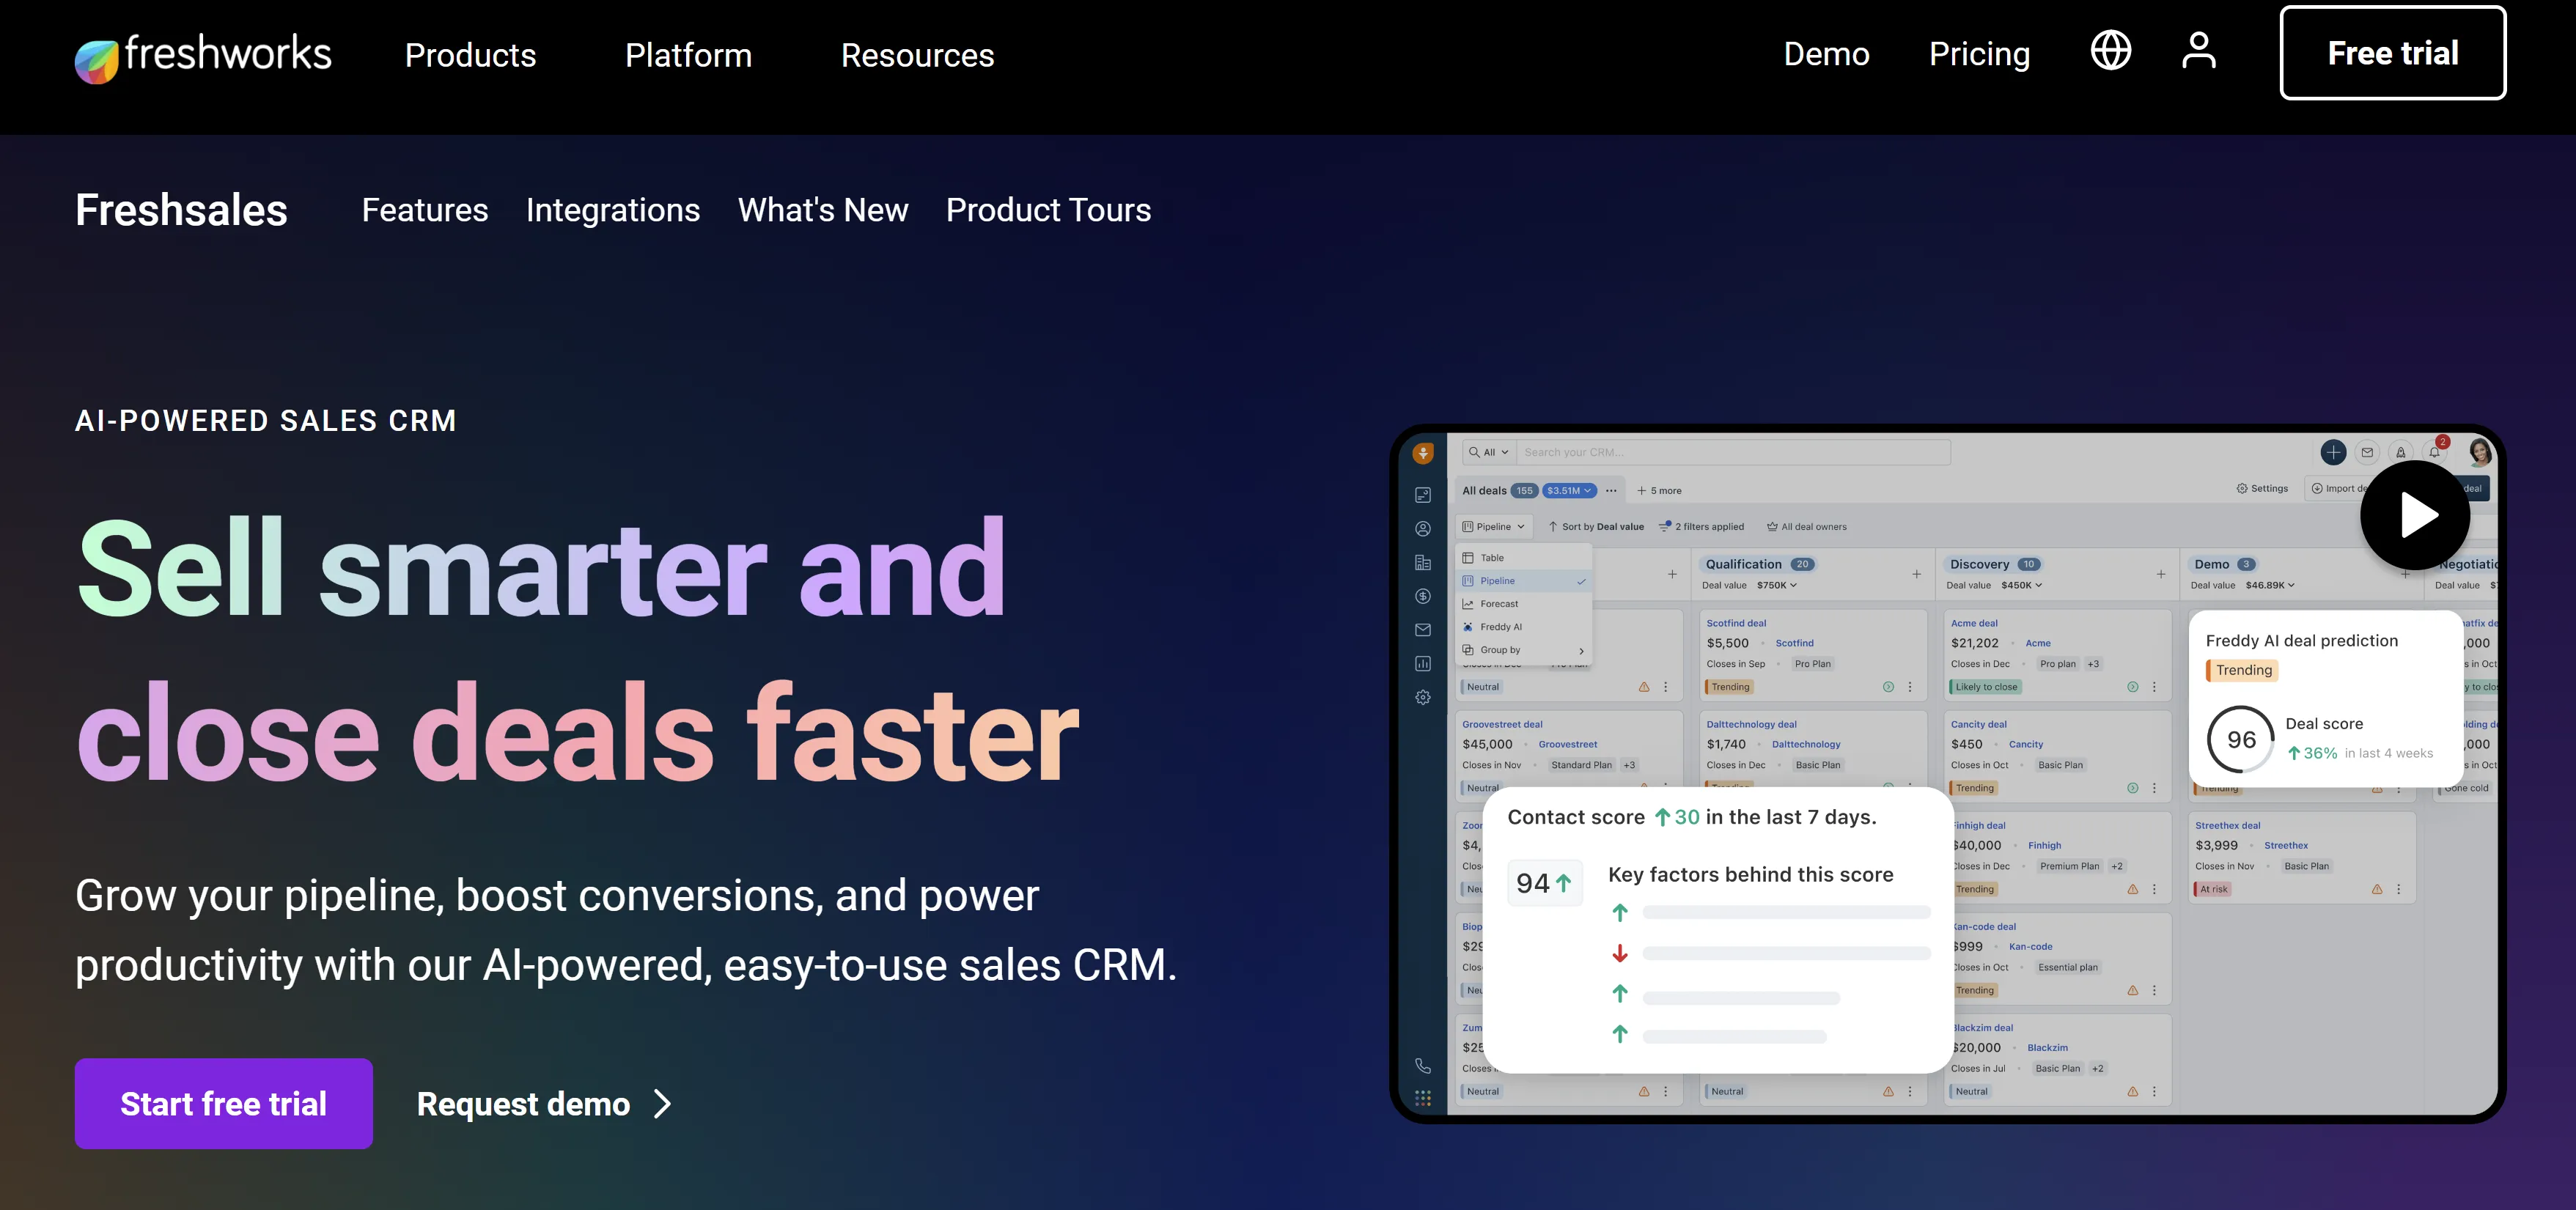
Task: Go to the Features tab
Action: tap(425, 210)
